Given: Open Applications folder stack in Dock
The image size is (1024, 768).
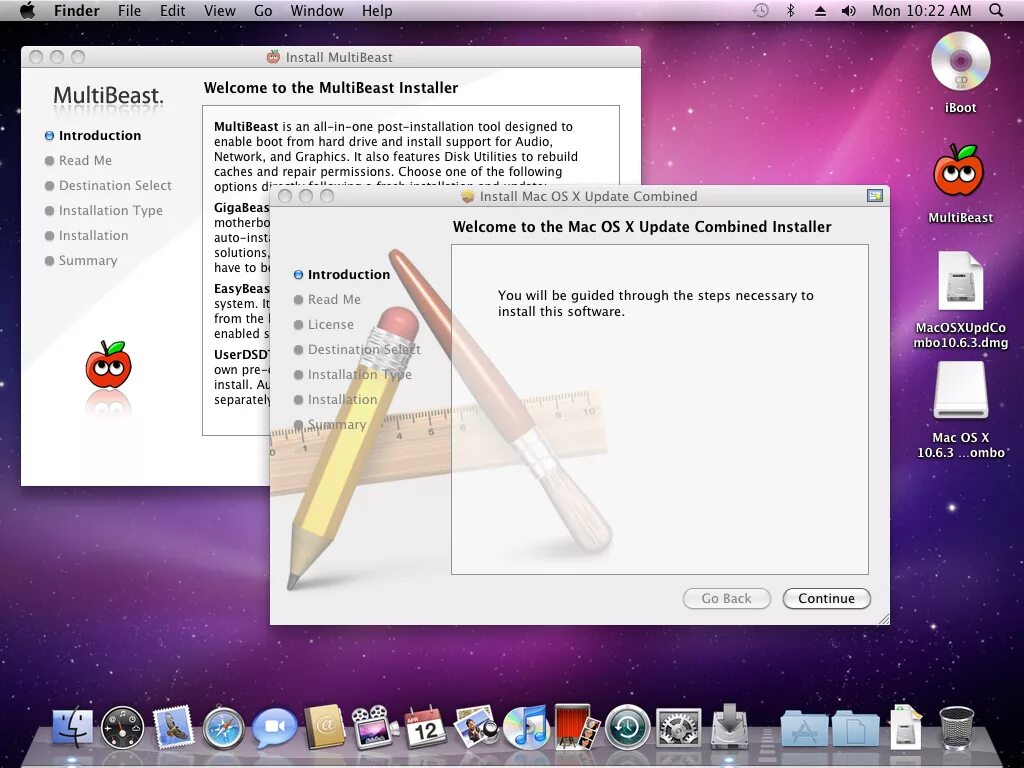Looking at the screenshot, I should [x=804, y=728].
